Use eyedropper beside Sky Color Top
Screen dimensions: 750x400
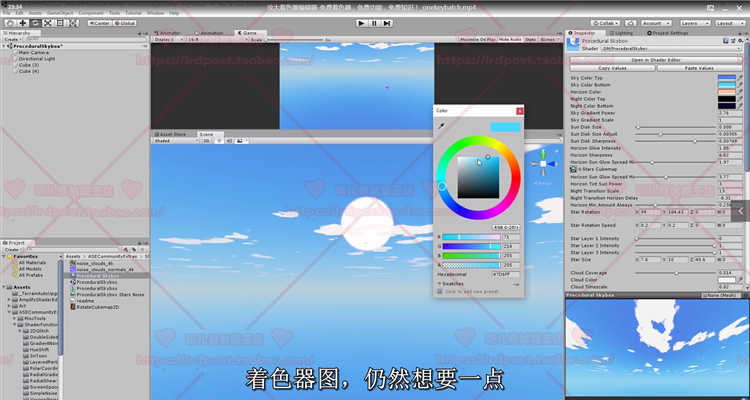point(740,78)
